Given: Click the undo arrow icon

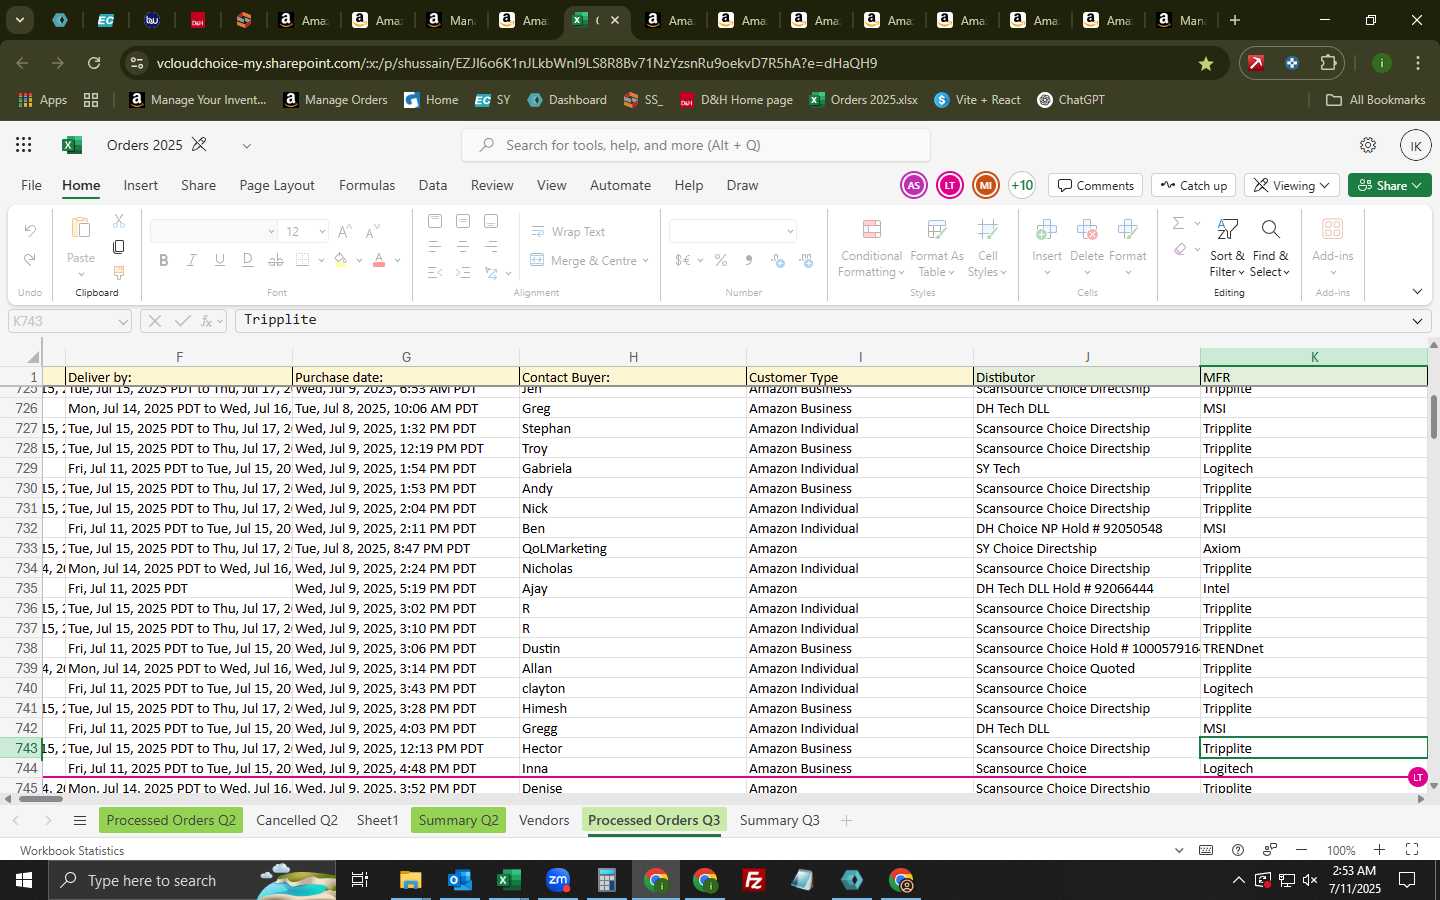Looking at the screenshot, I should 30,231.
